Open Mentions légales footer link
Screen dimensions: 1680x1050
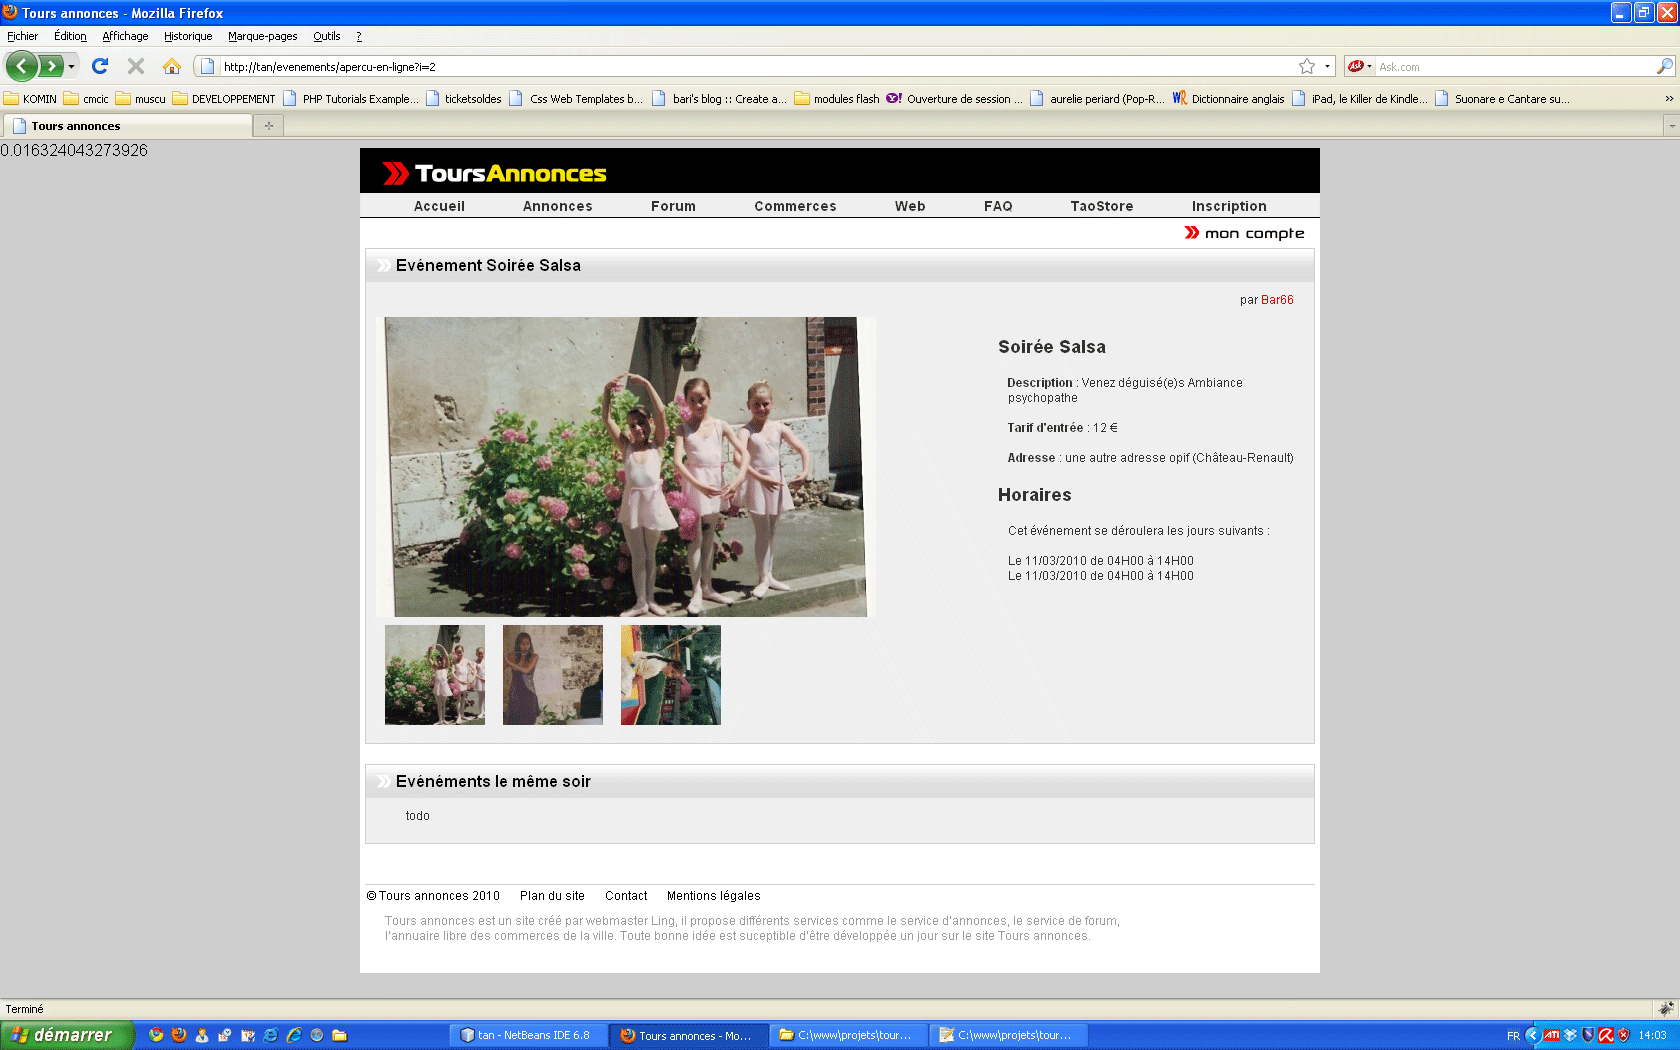click(714, 896)
